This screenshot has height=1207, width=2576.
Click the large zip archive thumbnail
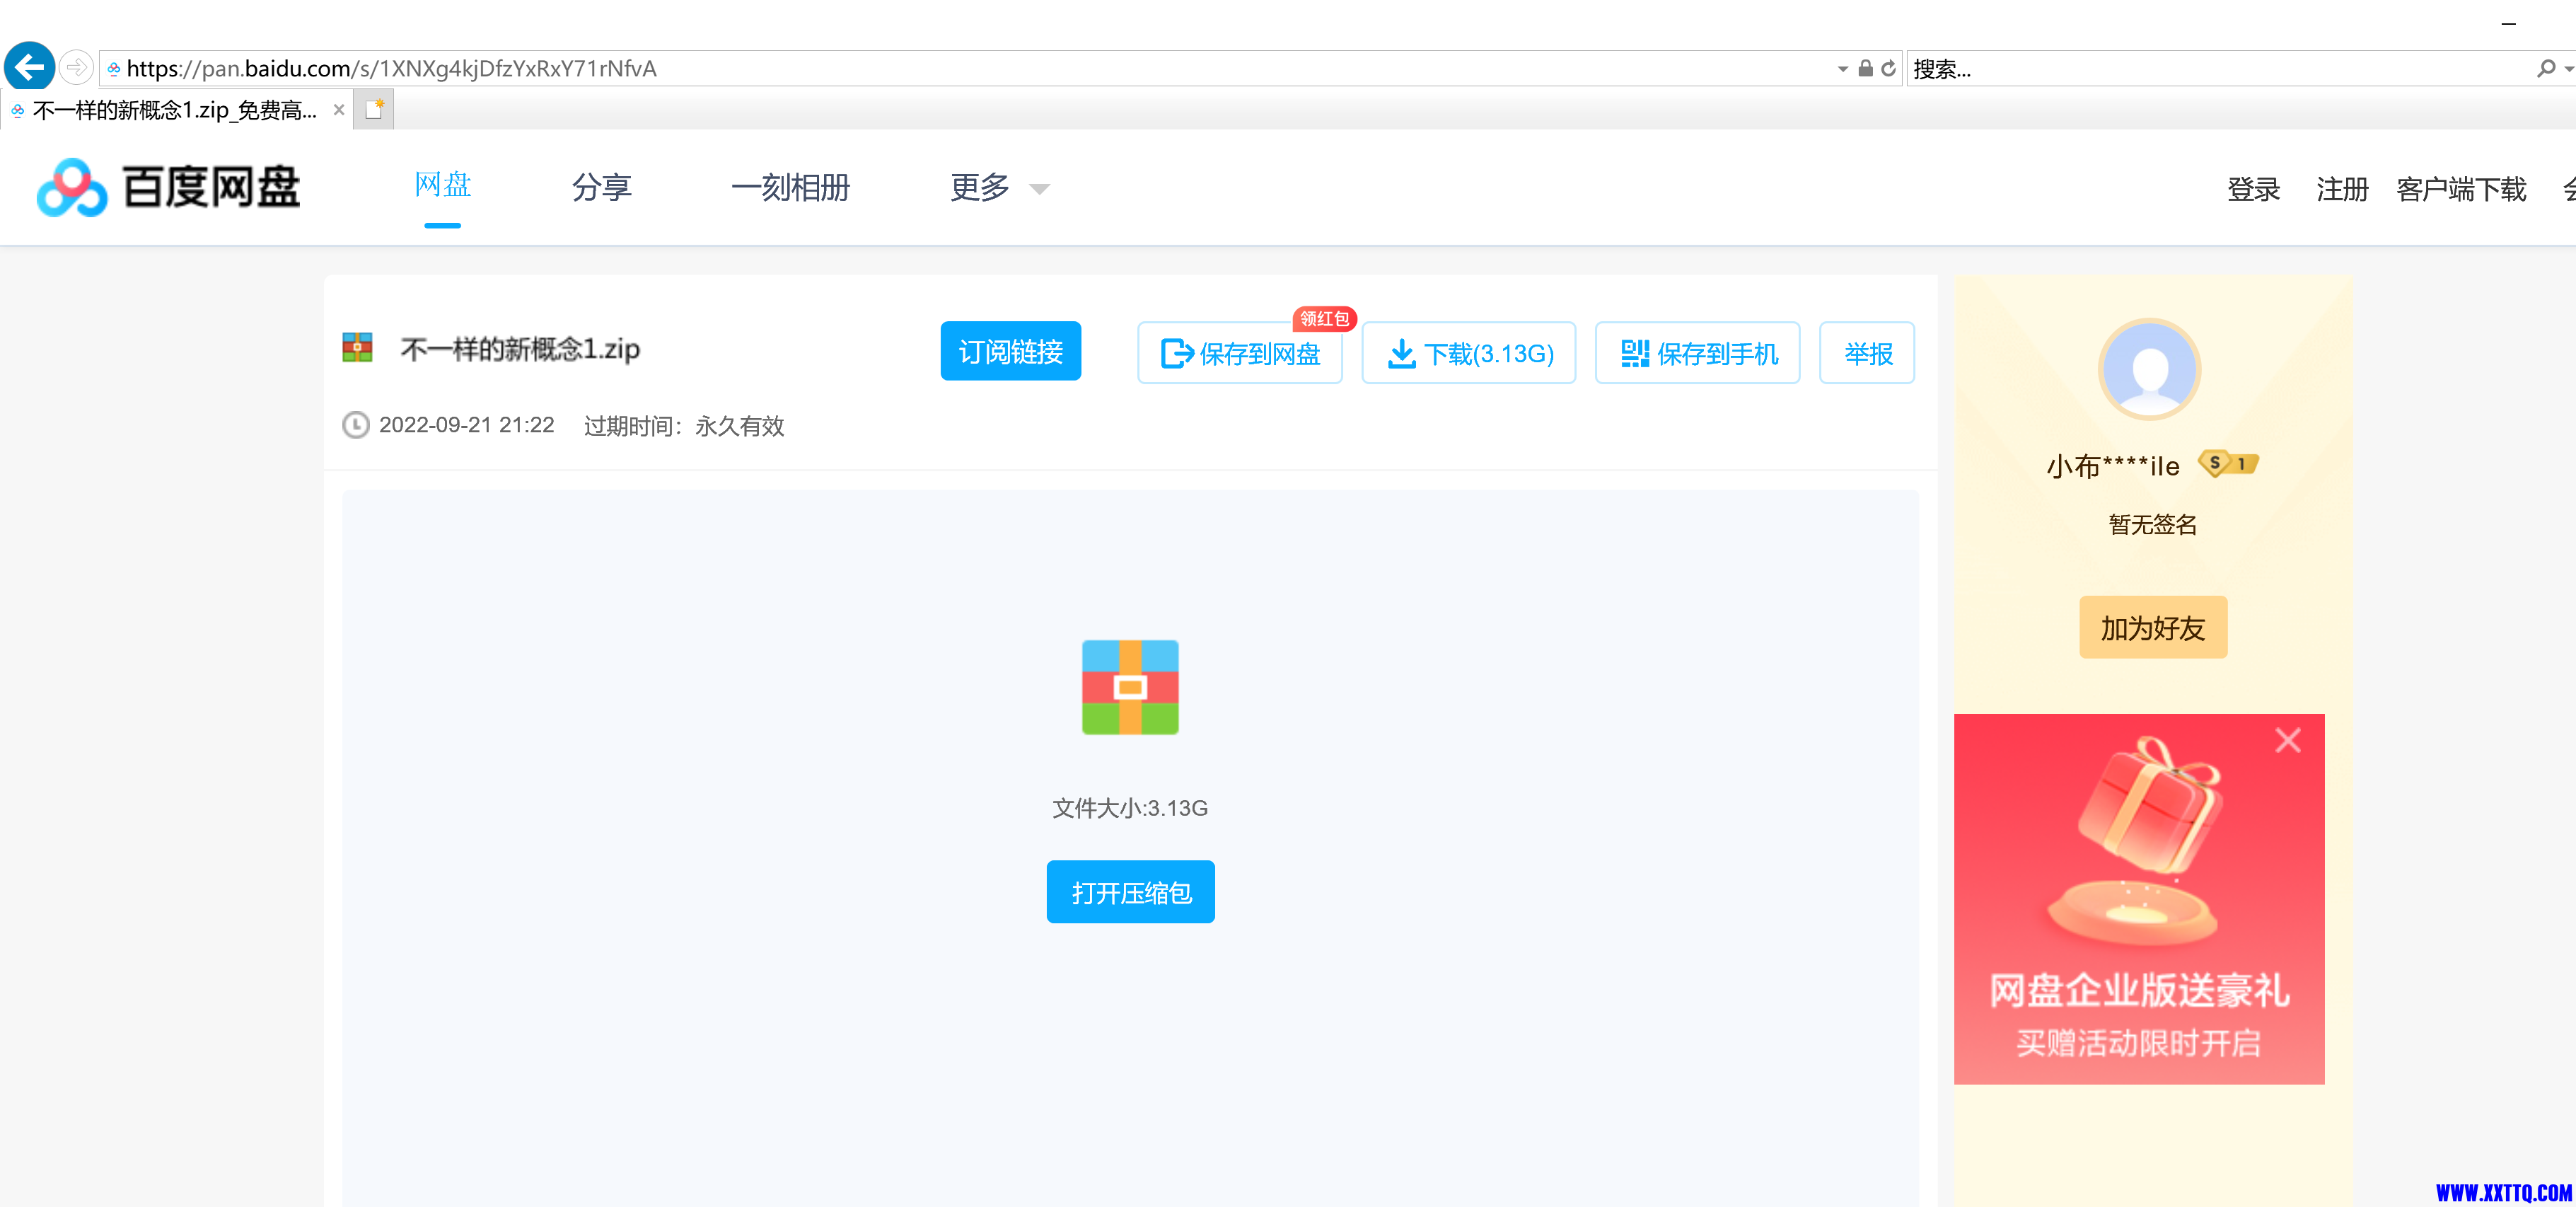tap(1130, 688)
